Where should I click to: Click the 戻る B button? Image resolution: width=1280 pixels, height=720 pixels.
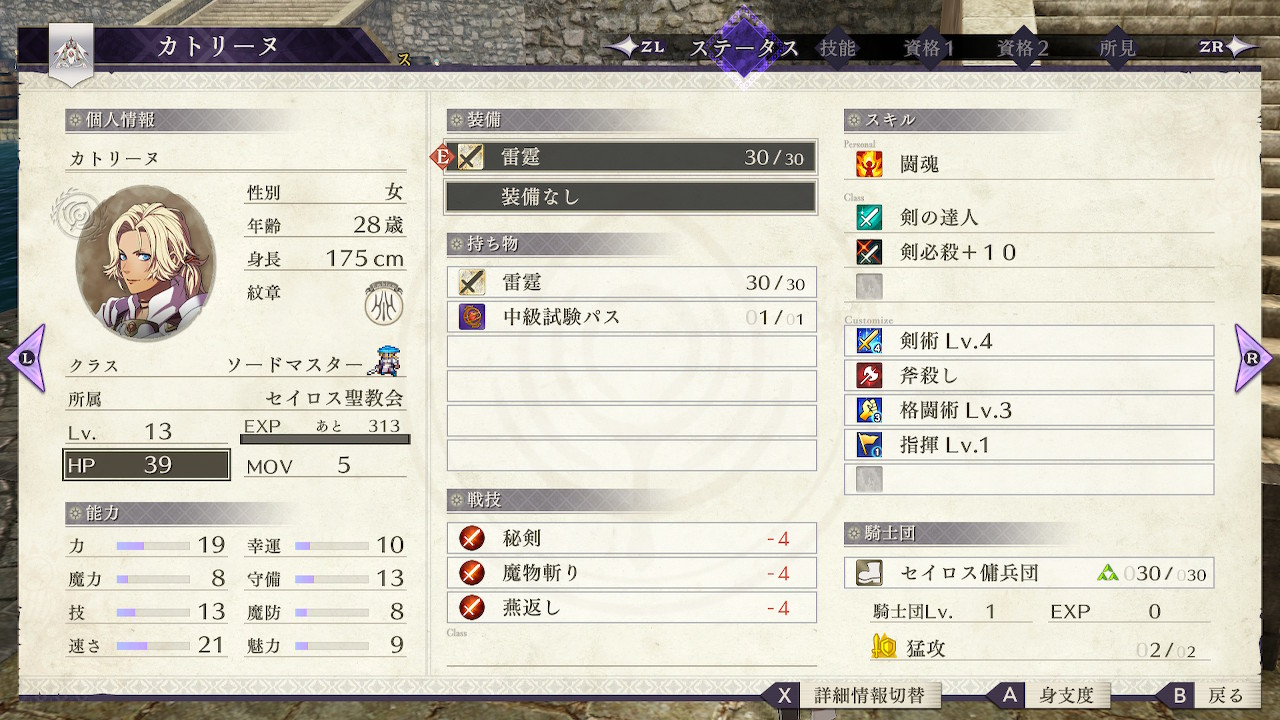(1208, 695)
